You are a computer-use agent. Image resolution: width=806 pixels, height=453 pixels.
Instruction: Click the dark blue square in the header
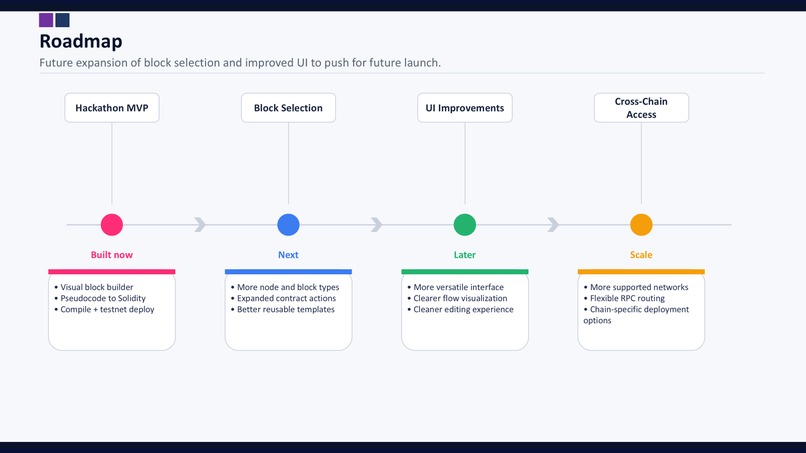tap(63, 20)
